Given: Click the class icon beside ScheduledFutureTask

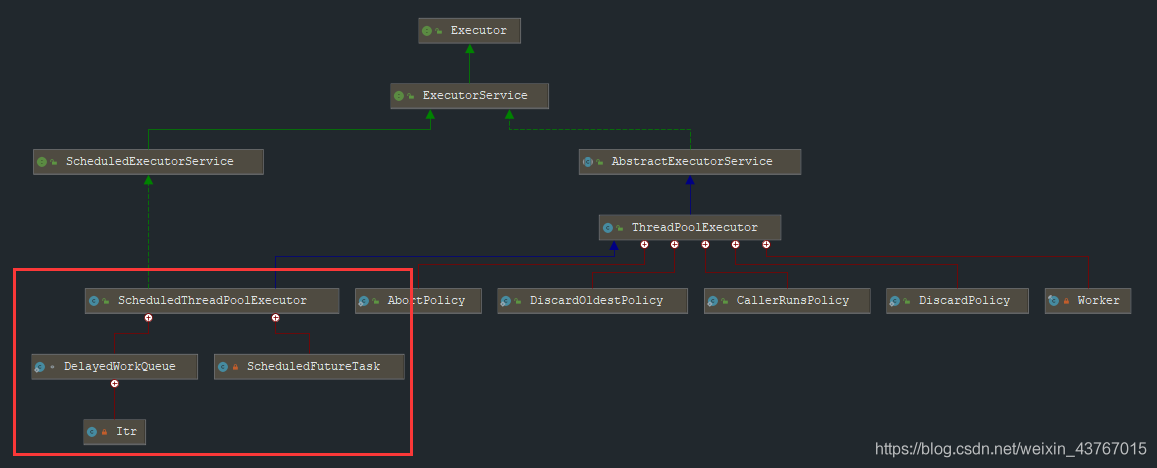Looking at the screenshot, I should coord(223,367).
